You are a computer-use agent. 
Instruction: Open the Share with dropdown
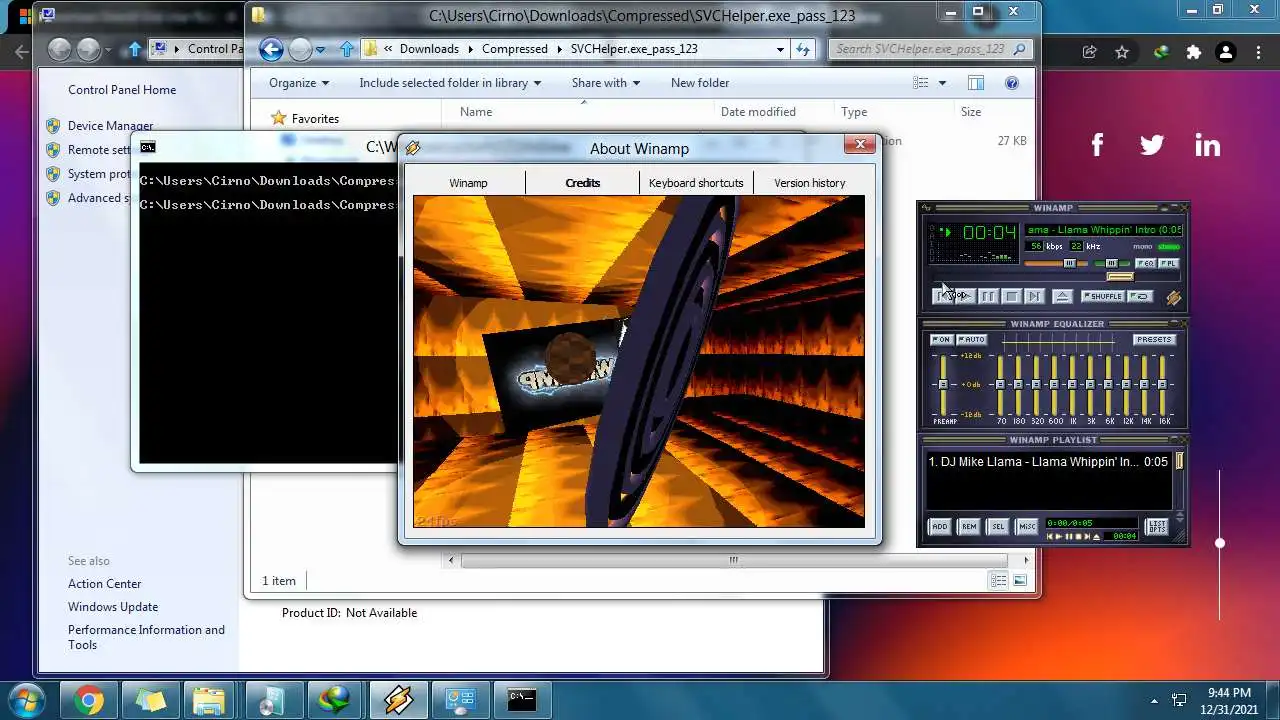pos(606,83)
